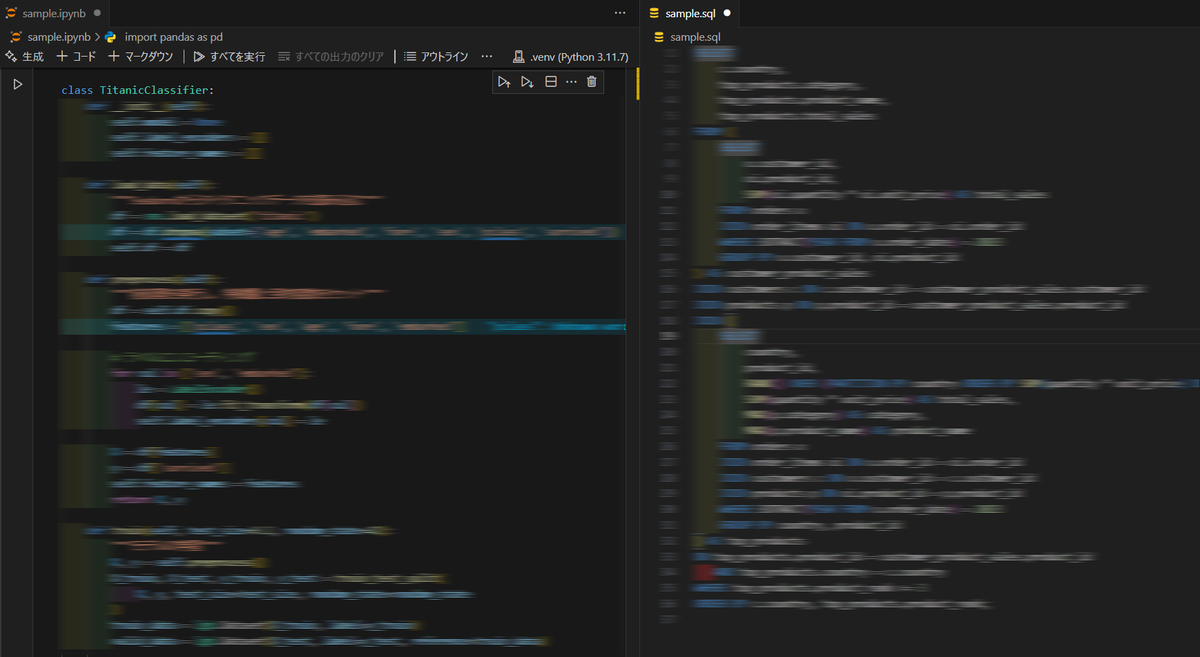The image size is (1200, 657).
Task: Open notebook toolbar overflow ellipsis menu
Action: (487, 57)
